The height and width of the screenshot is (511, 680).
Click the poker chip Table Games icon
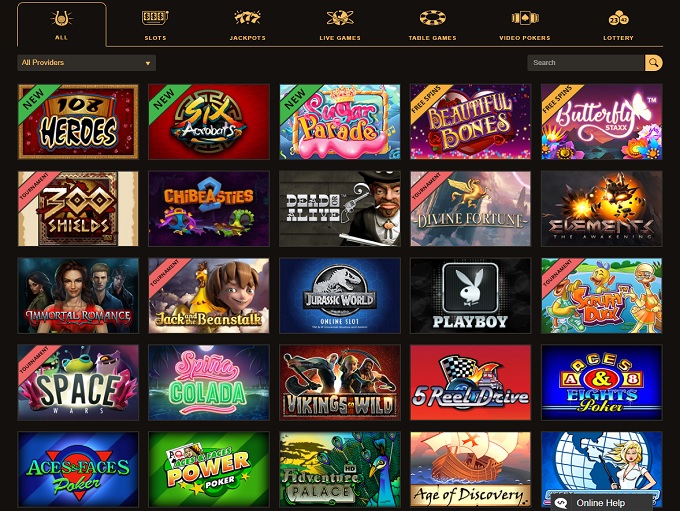click(432, 18)
